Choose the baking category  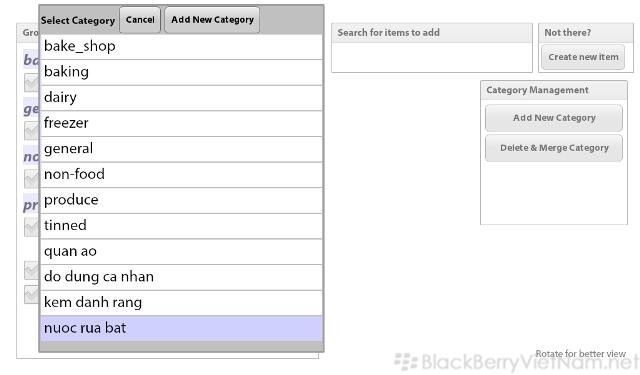[x=181, y=72]
